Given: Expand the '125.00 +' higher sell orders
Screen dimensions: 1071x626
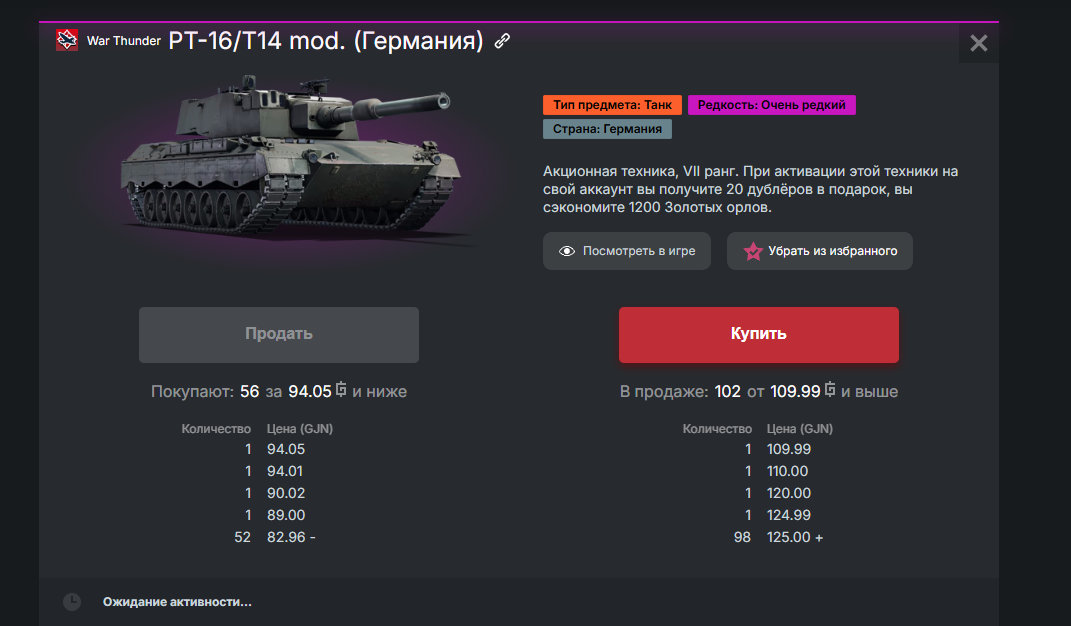Looking at the screenshot, I should point(794,537).
